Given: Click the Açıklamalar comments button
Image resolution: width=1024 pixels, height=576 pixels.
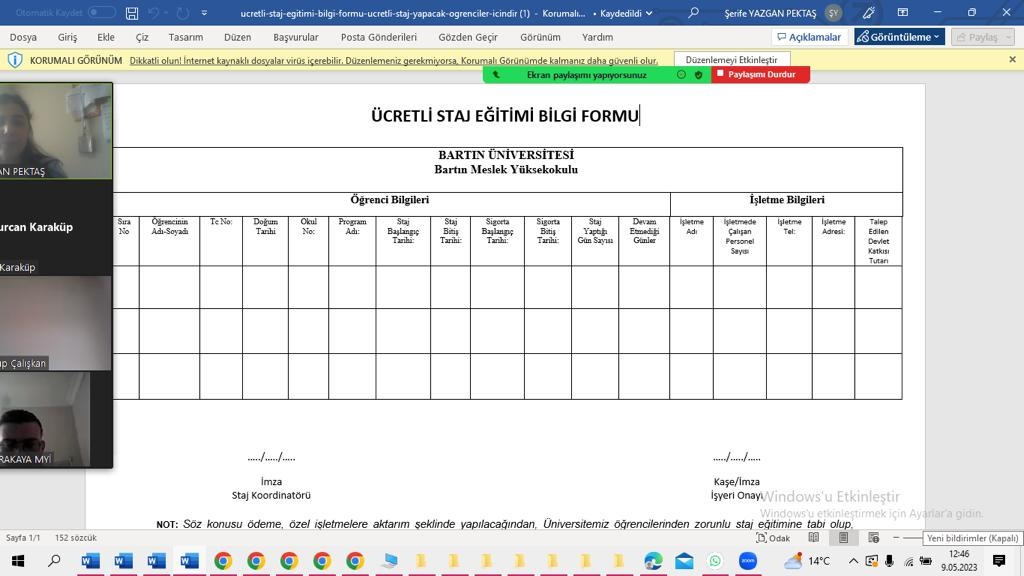Looking at the screenshot, I should point(809,37).
